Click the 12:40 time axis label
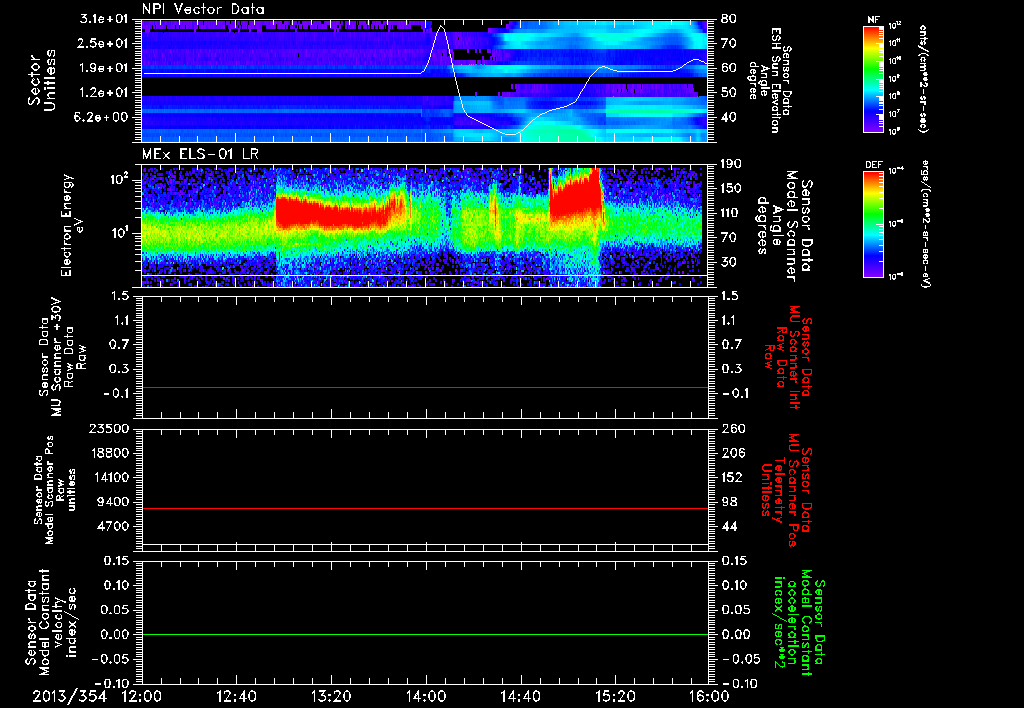The width and height of the screenshot is (1024, 708). pos(236,696)
